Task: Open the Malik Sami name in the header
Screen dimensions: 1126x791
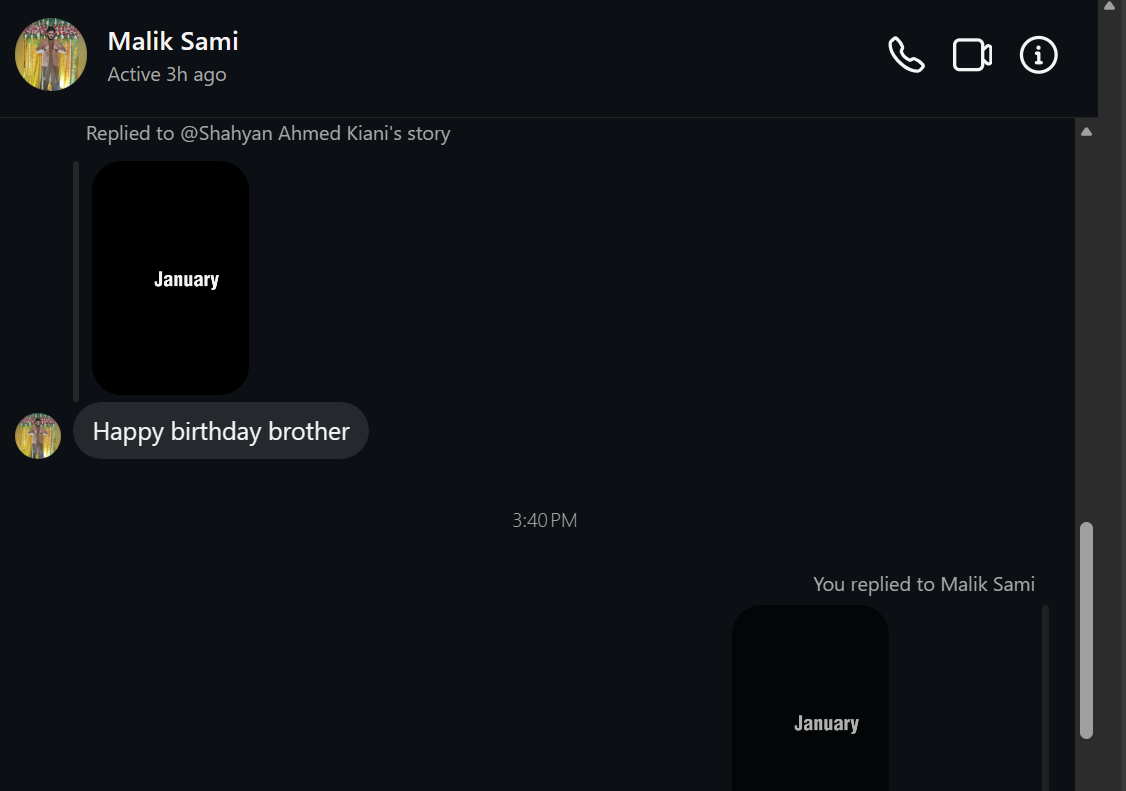Action: (173, 41)
